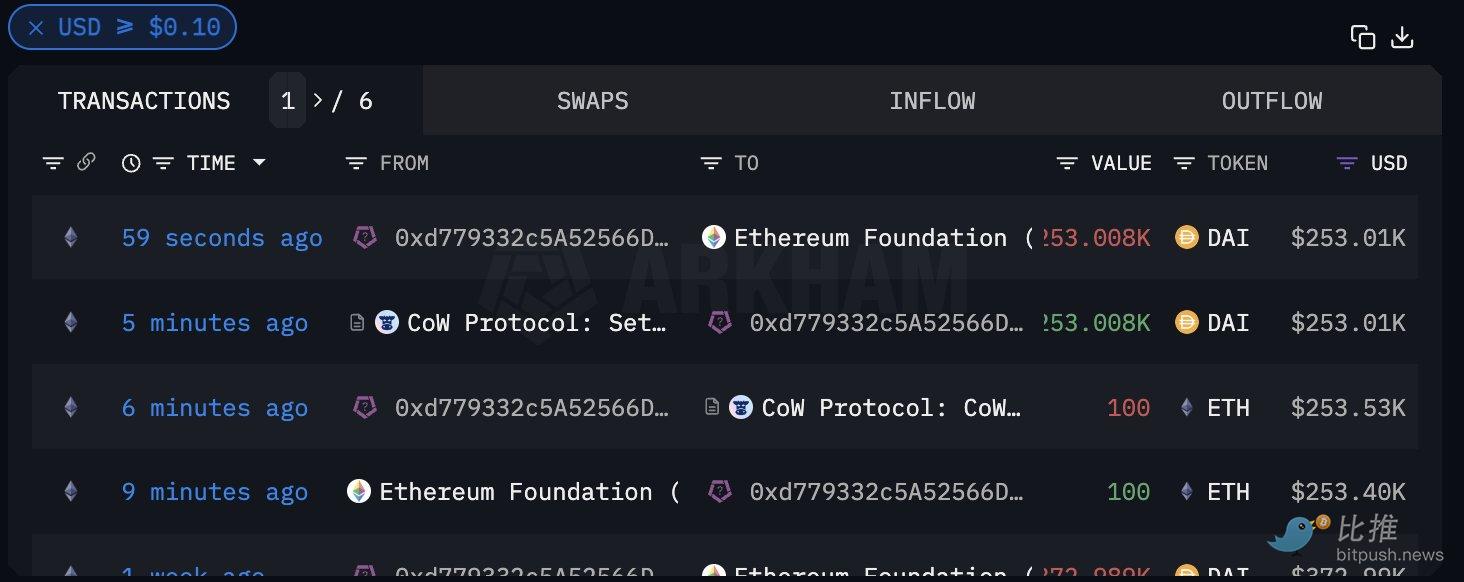Open the VALUE column filter
This screenshot has height=582, width=1464.
click(x=1067, y=163)
